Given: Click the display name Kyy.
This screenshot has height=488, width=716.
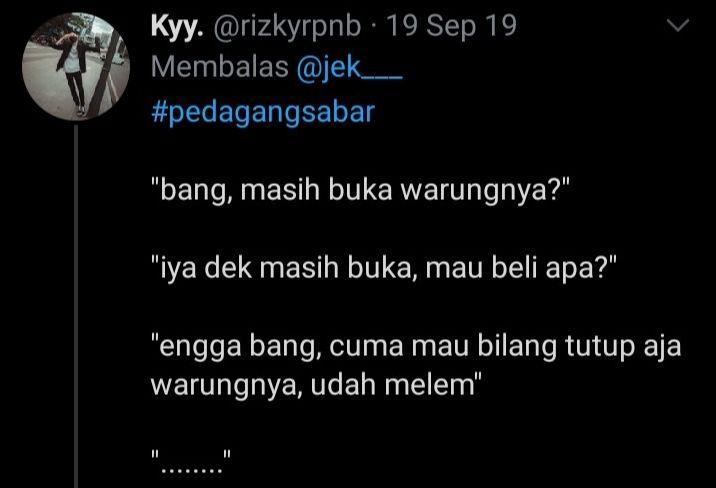Looking at the screenshot, I should click(177, 26).
